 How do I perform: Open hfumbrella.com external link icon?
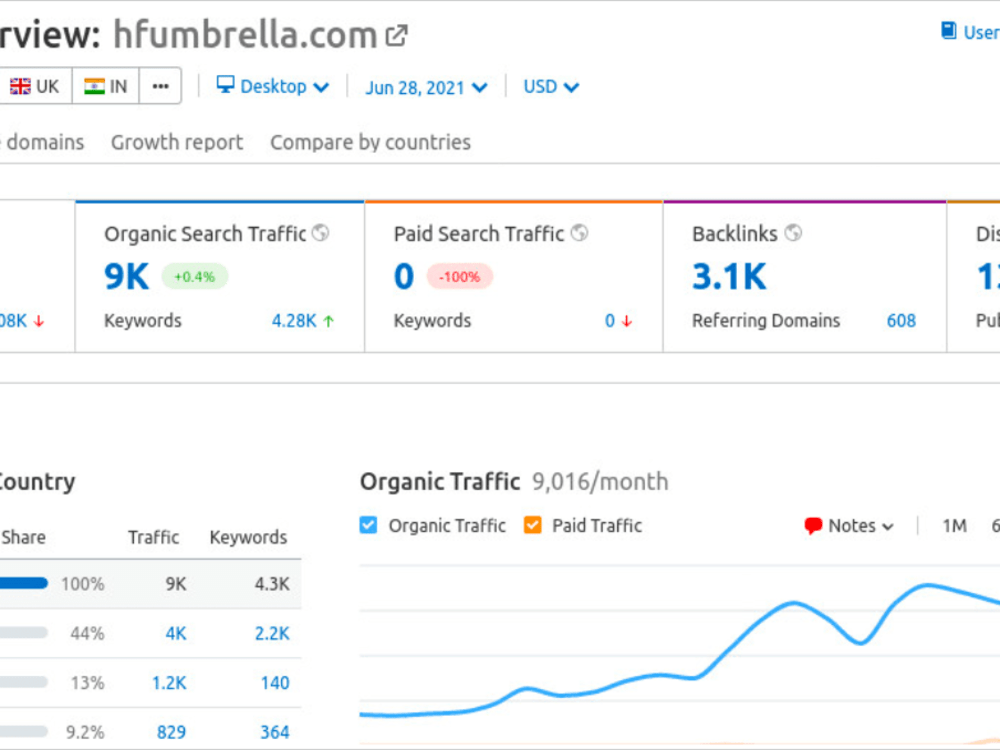click(x=396, y=36)
